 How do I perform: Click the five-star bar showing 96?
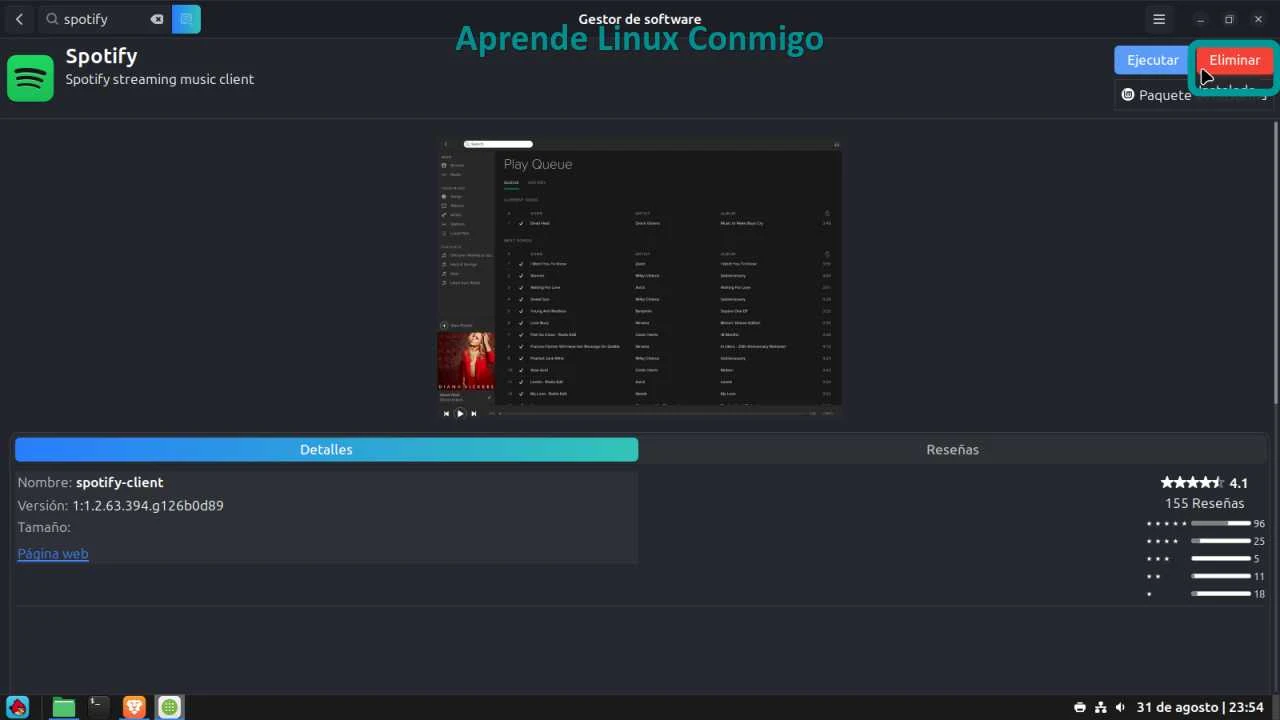[x=1221, y=523]
